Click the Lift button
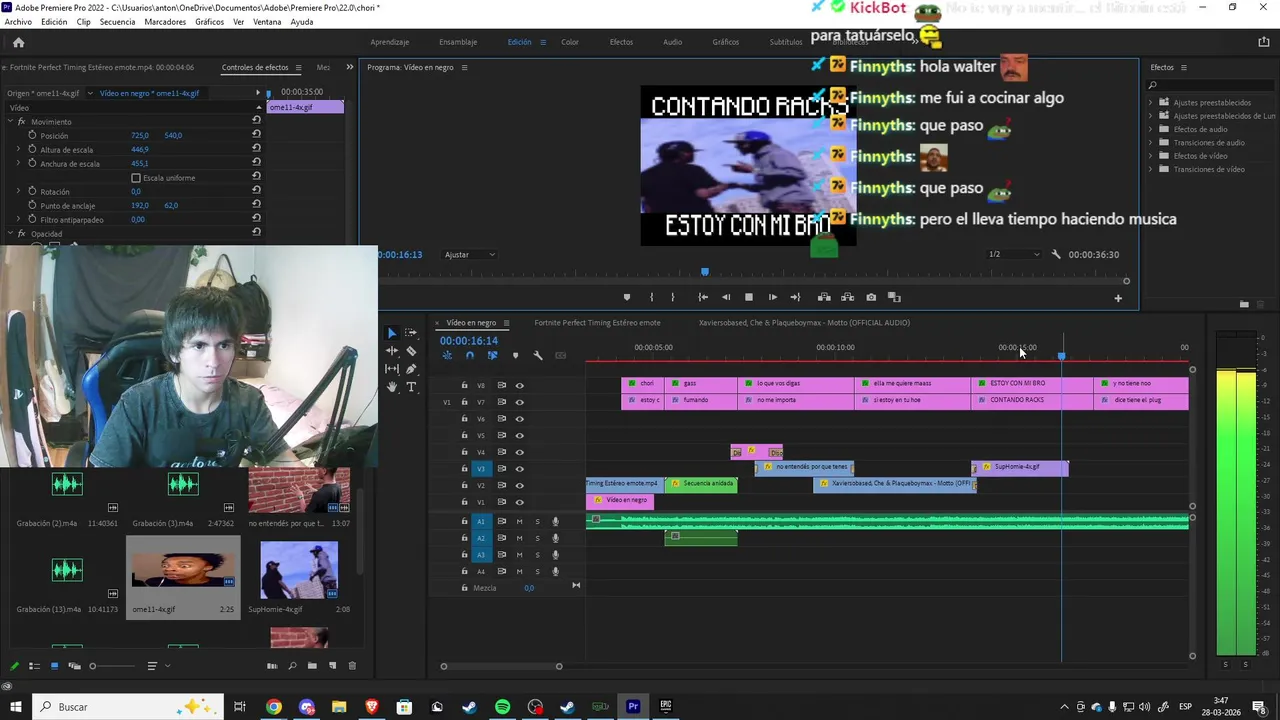This screenshot has height=720, width=1280. click(824, 297)
